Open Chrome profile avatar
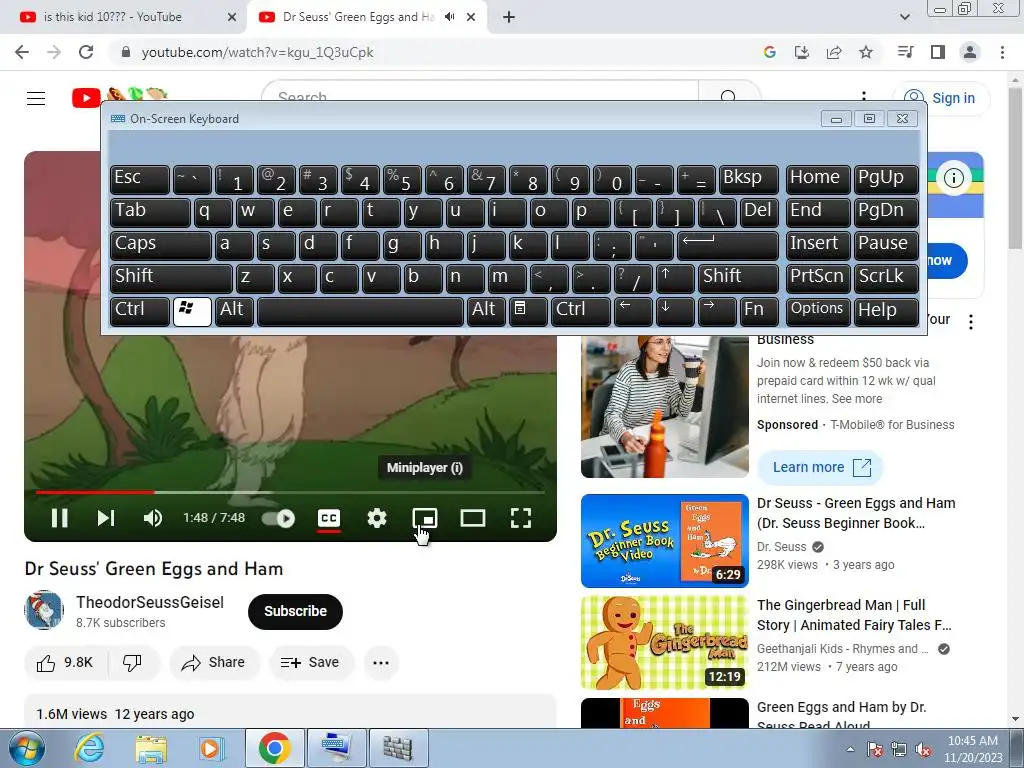The height and width of the screenshot is (768, 1024). coord(970,52)
